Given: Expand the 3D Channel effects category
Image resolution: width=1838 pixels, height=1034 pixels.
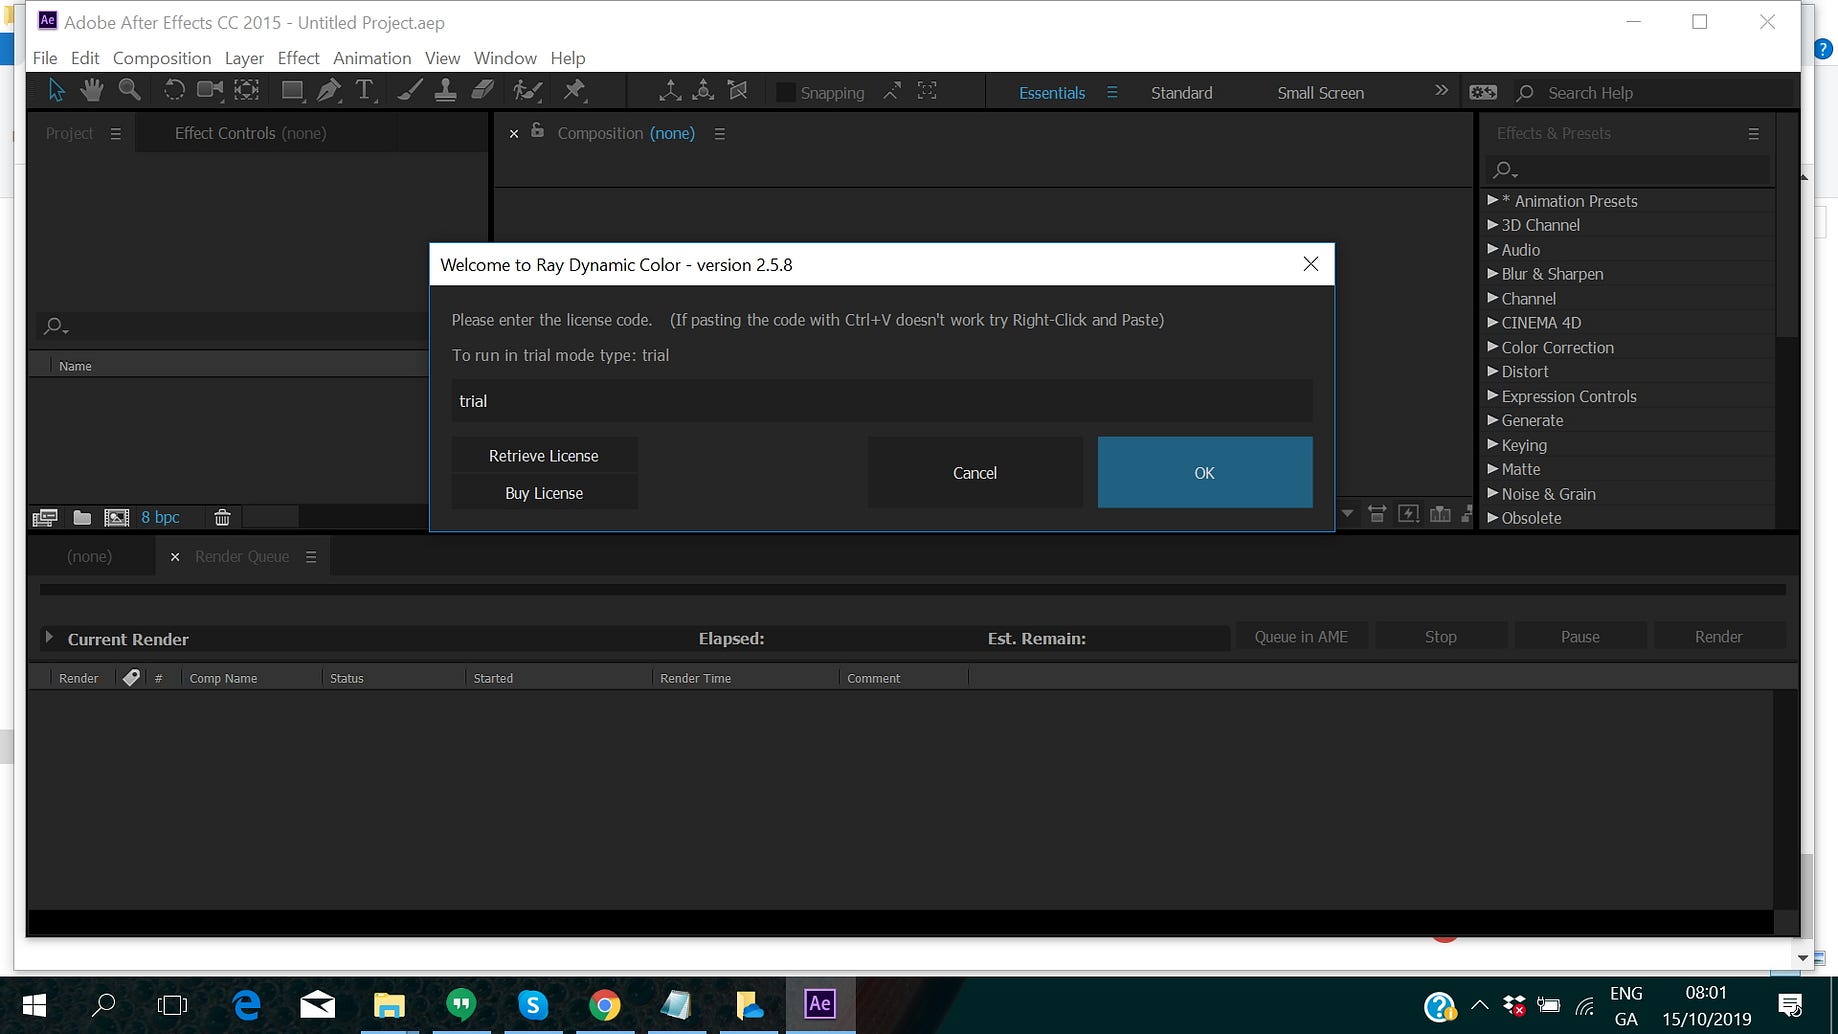Looking at the screenshot, I should [x=1492, y=224].
